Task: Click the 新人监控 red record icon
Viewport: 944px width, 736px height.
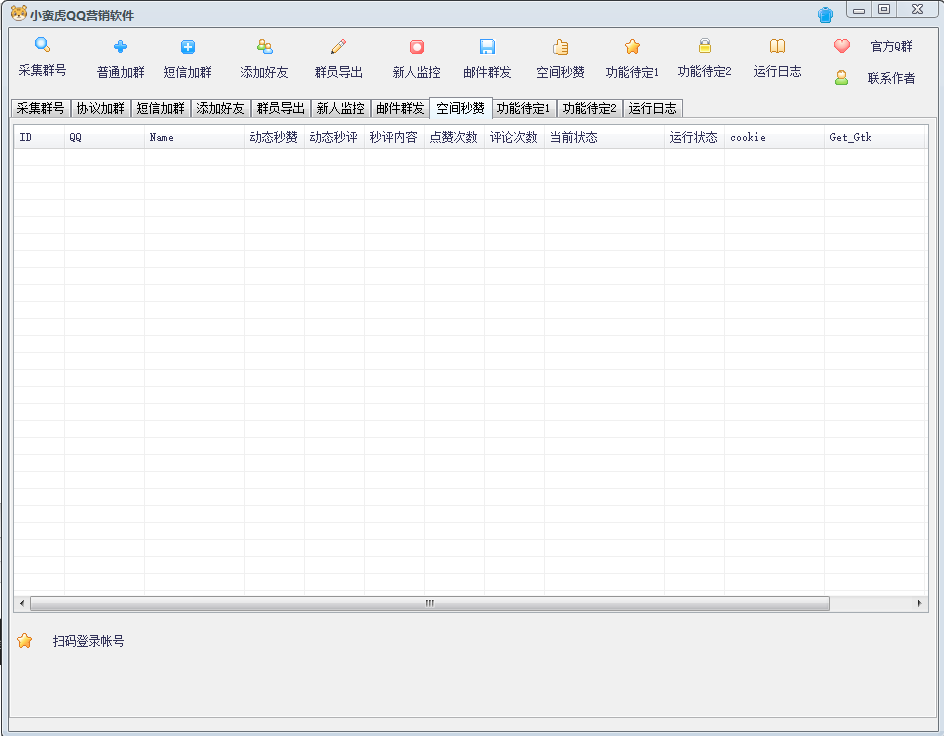Action: pos(416,46)
